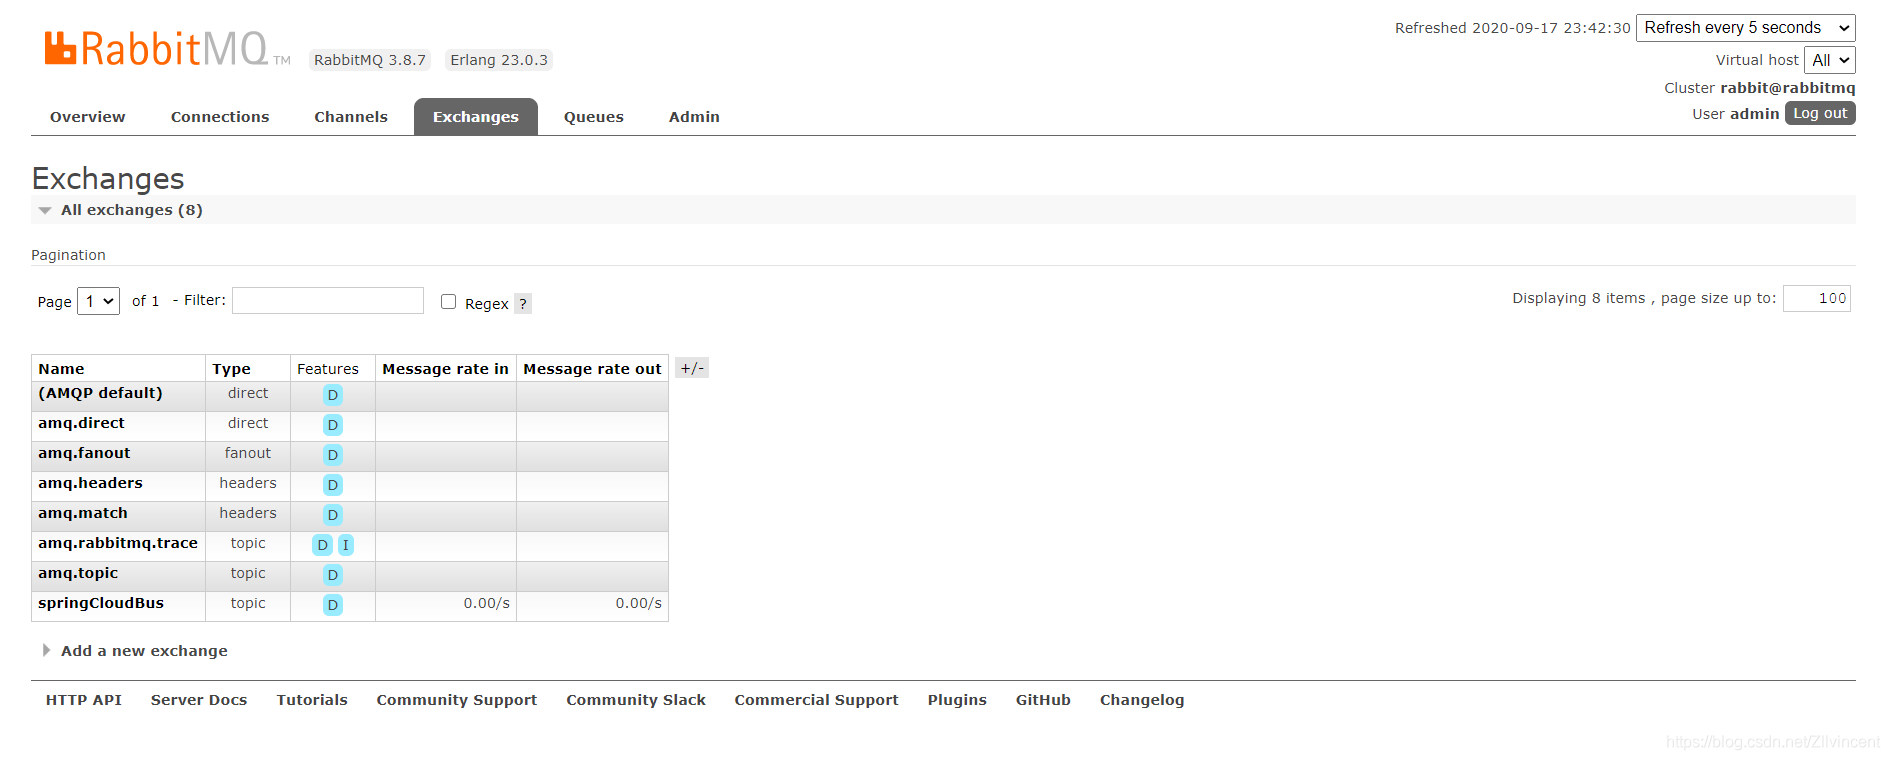Click the D badge for amq.rabbitmq.trace

[322, 545]
